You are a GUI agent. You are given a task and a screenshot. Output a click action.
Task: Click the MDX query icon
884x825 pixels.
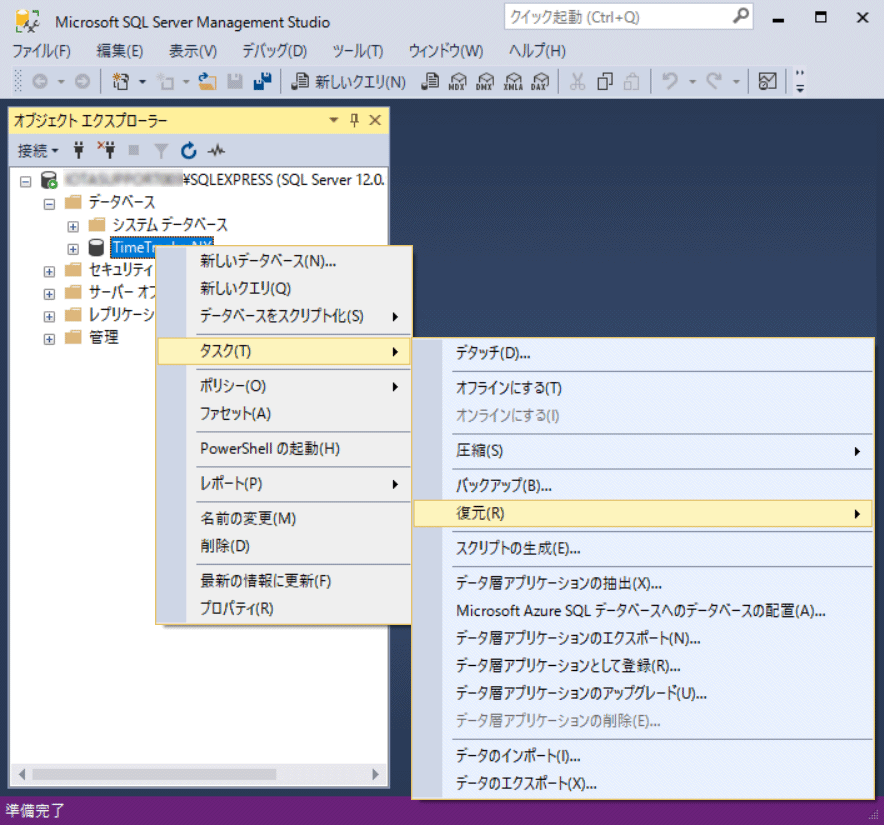pos(458,82)
